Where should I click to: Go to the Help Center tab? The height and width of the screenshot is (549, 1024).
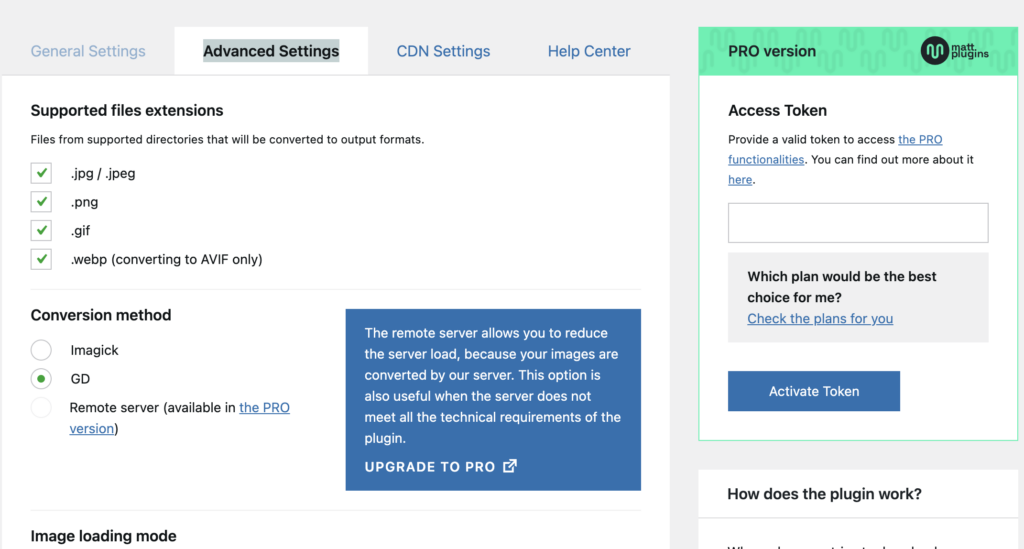coord(589,51)
